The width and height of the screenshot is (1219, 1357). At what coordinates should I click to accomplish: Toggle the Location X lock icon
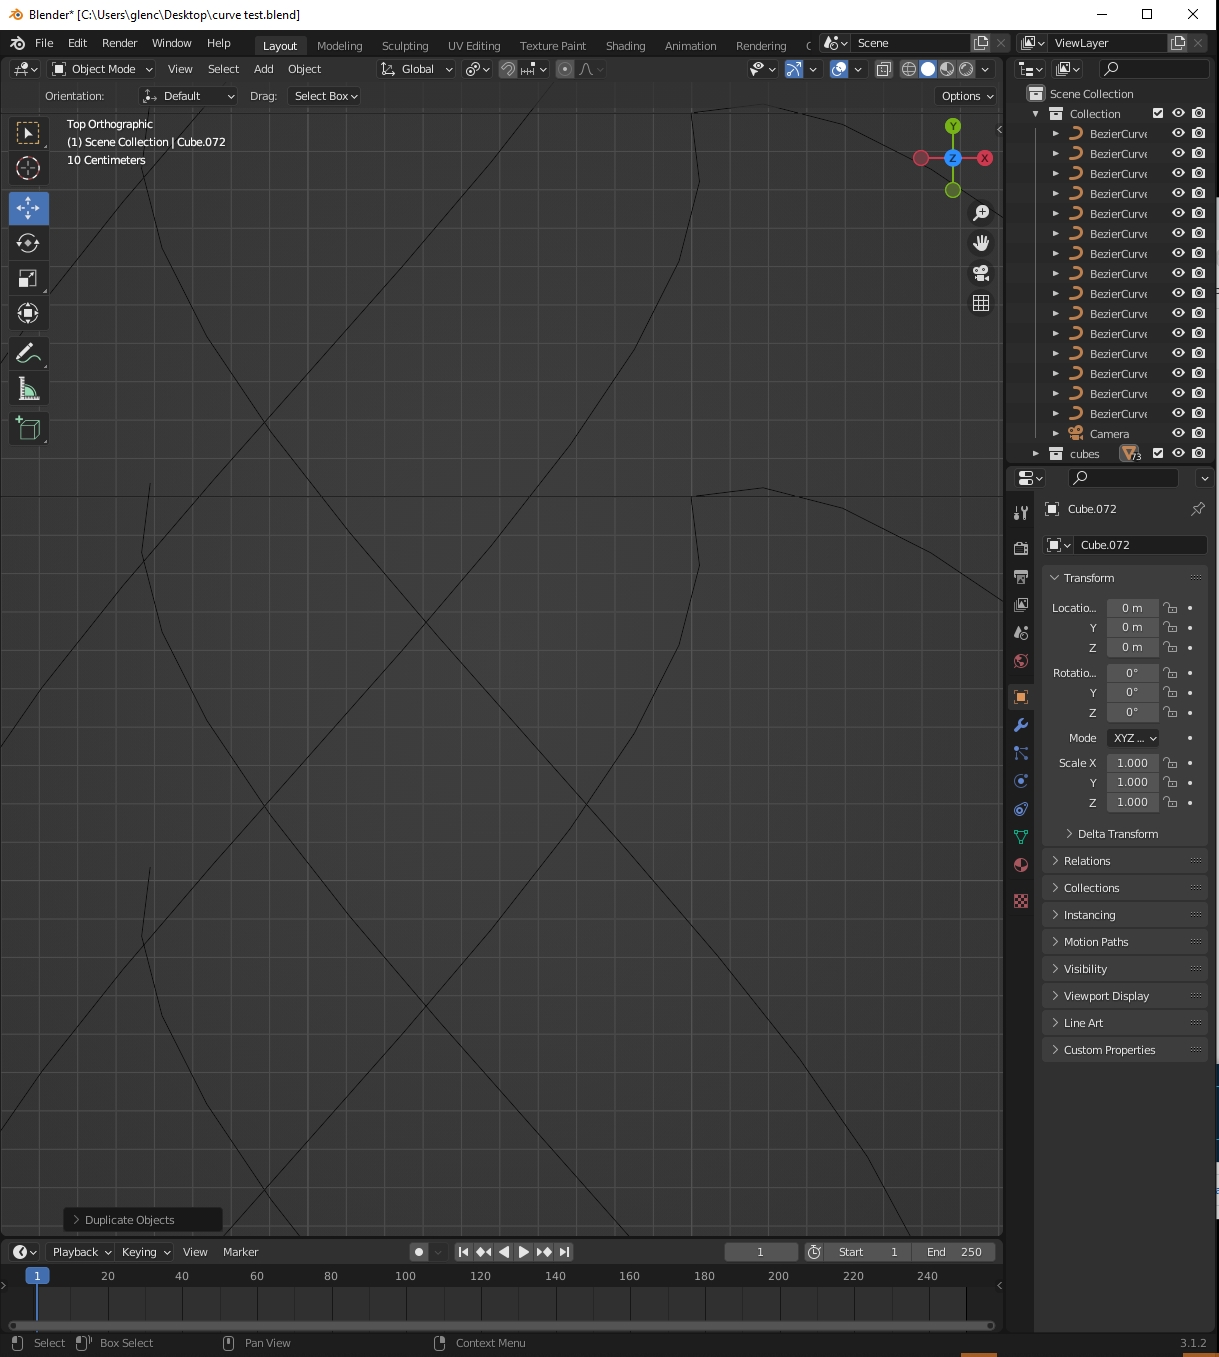(x=1170, y=607)
